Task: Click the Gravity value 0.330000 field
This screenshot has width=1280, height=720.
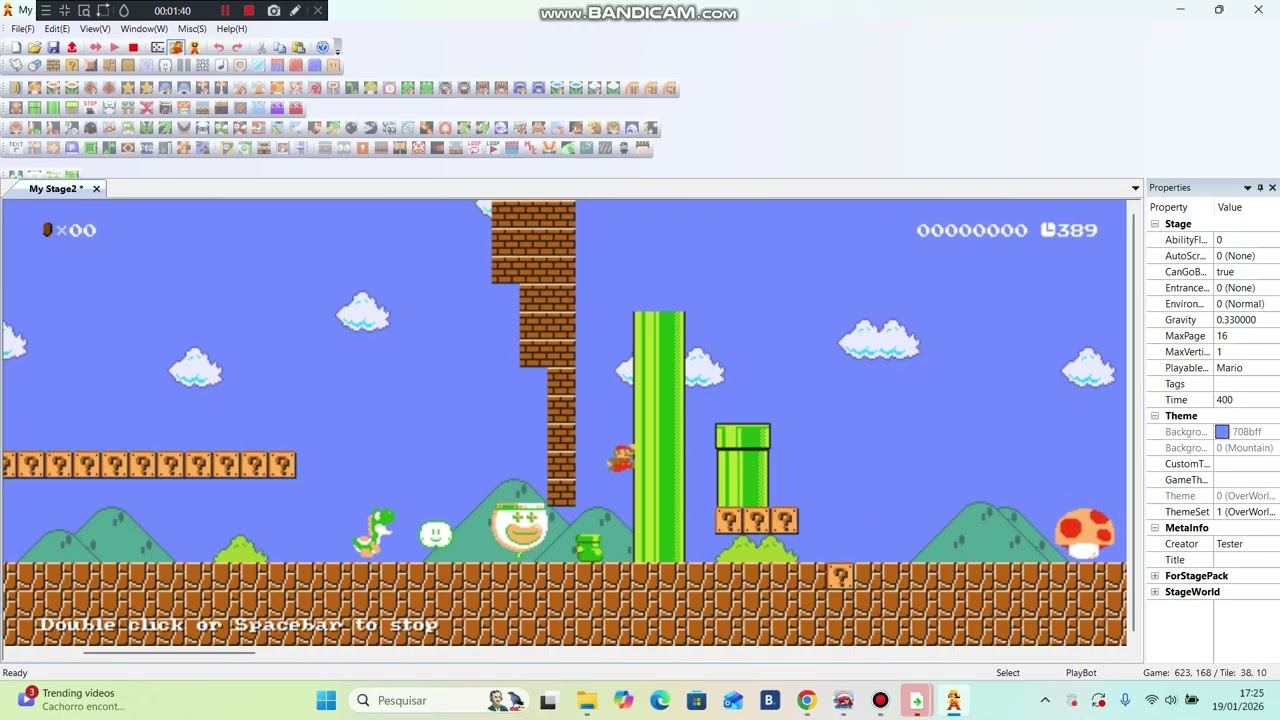Action: [x=1247, y=320]
